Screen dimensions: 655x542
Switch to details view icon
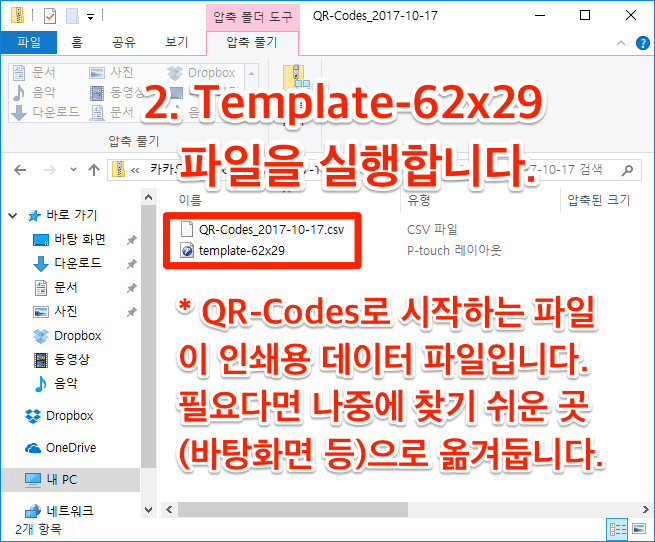[617, 529]
